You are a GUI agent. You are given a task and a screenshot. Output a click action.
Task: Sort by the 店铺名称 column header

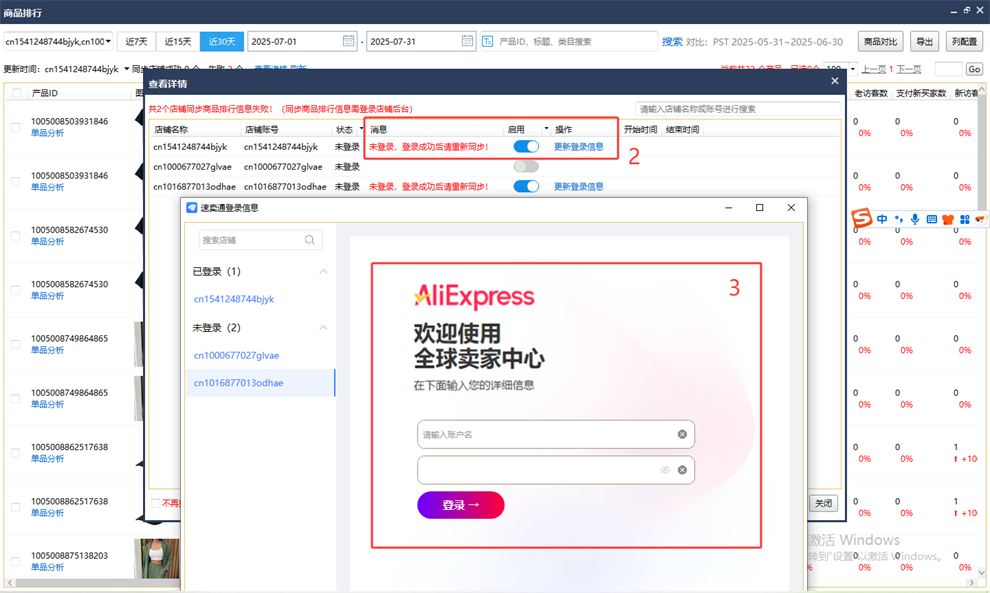[171, 129]
